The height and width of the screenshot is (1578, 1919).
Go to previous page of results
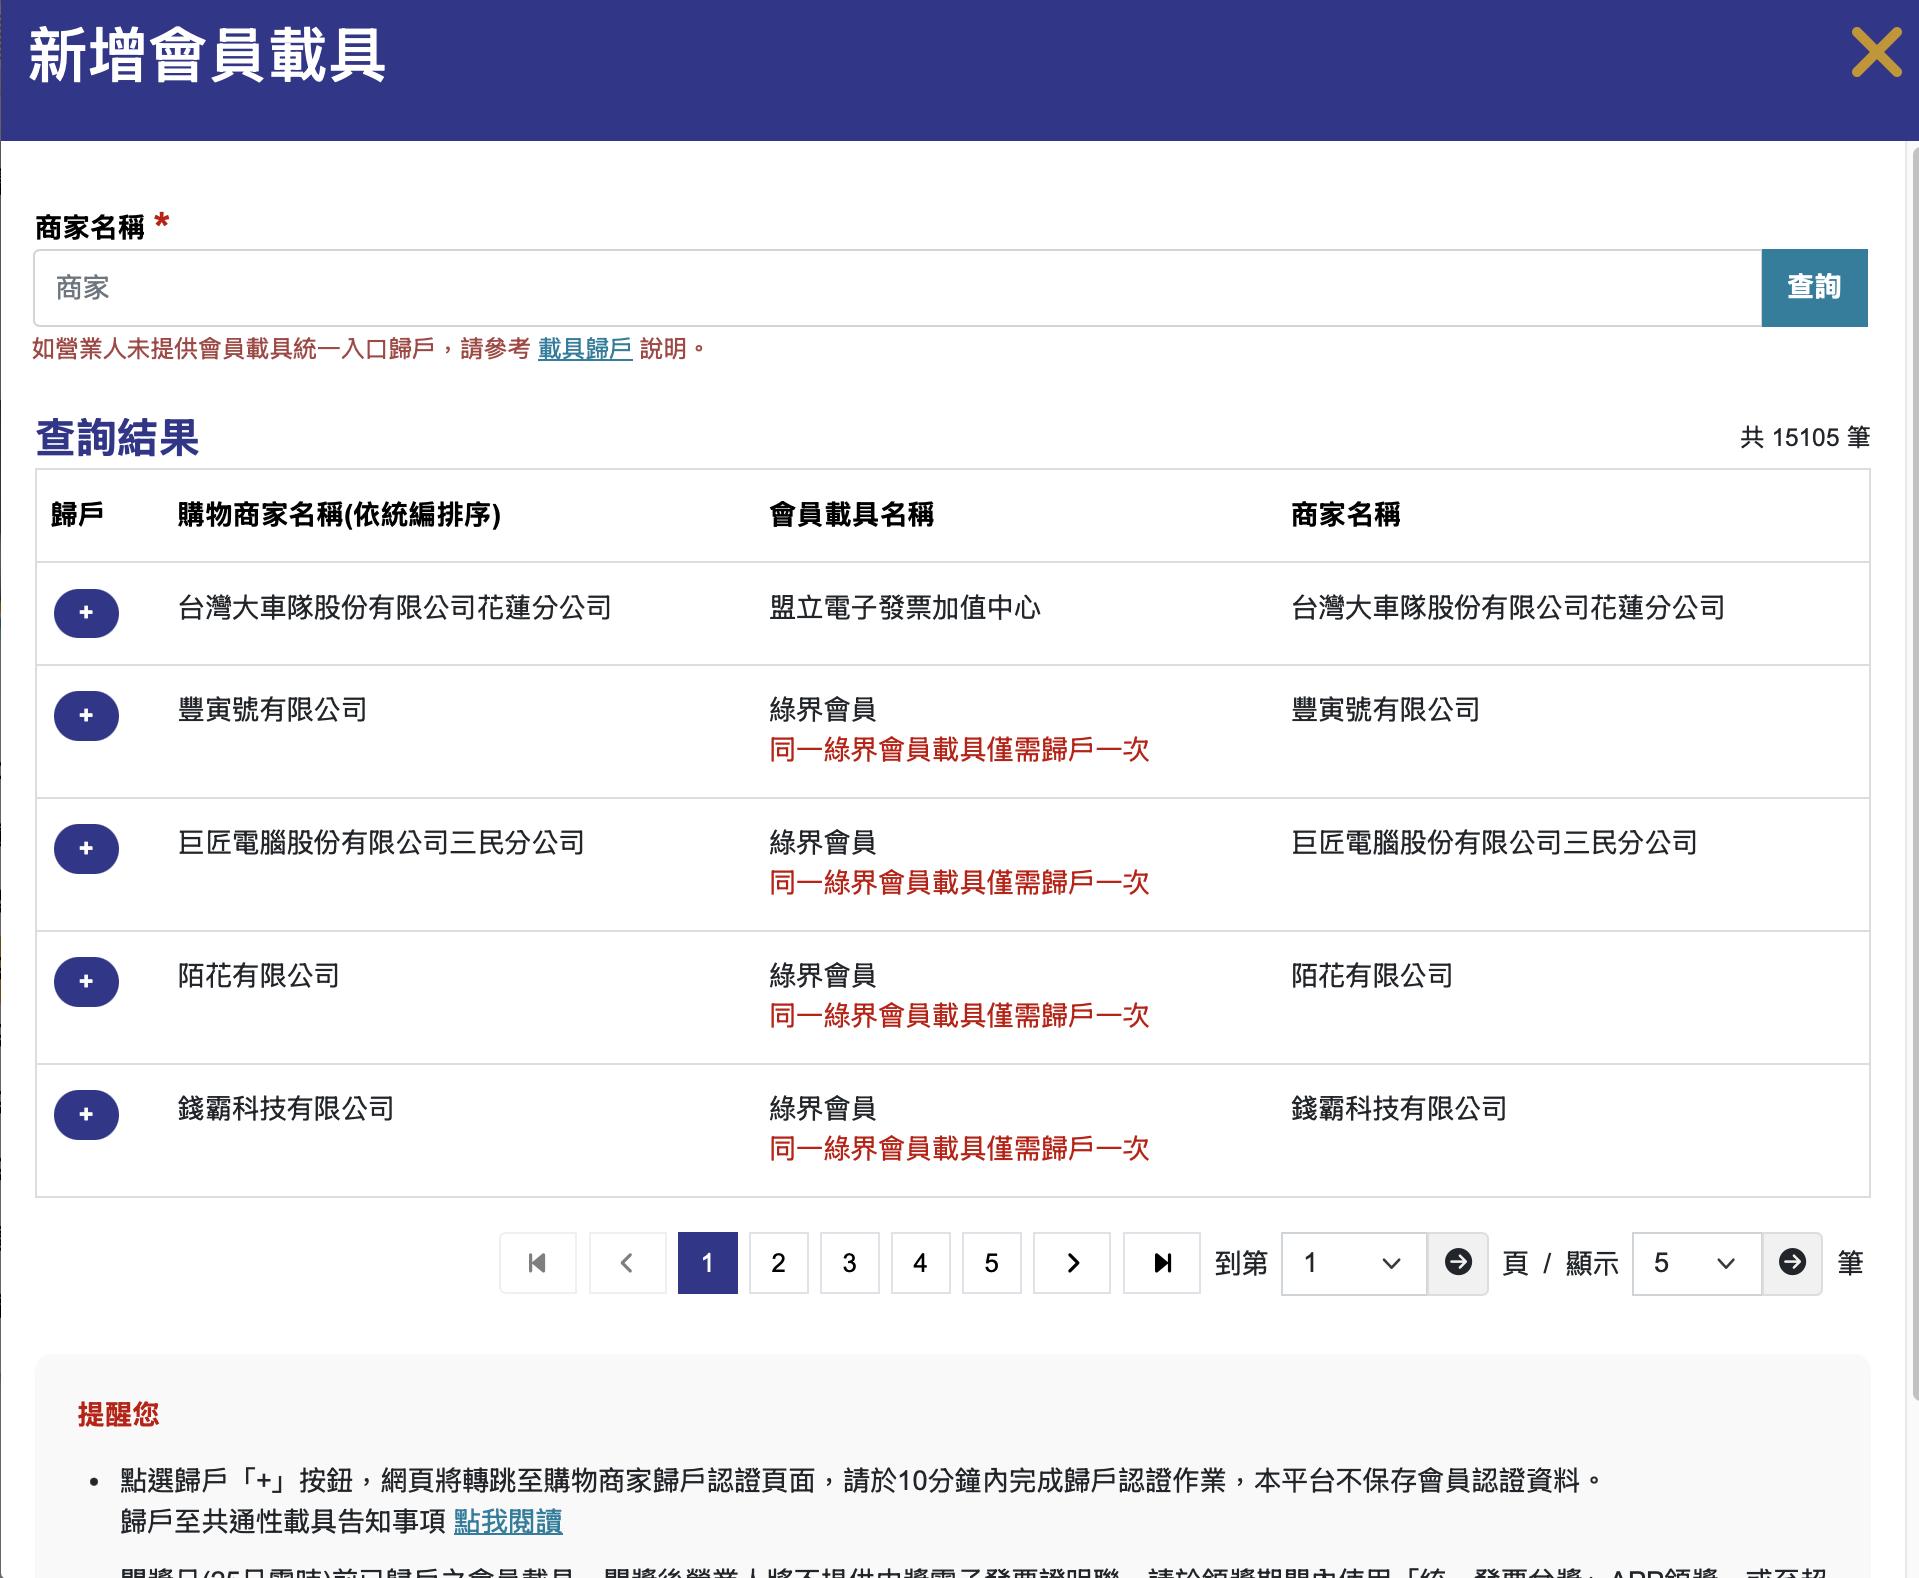pyautogui.click(x=627, y=1263)
